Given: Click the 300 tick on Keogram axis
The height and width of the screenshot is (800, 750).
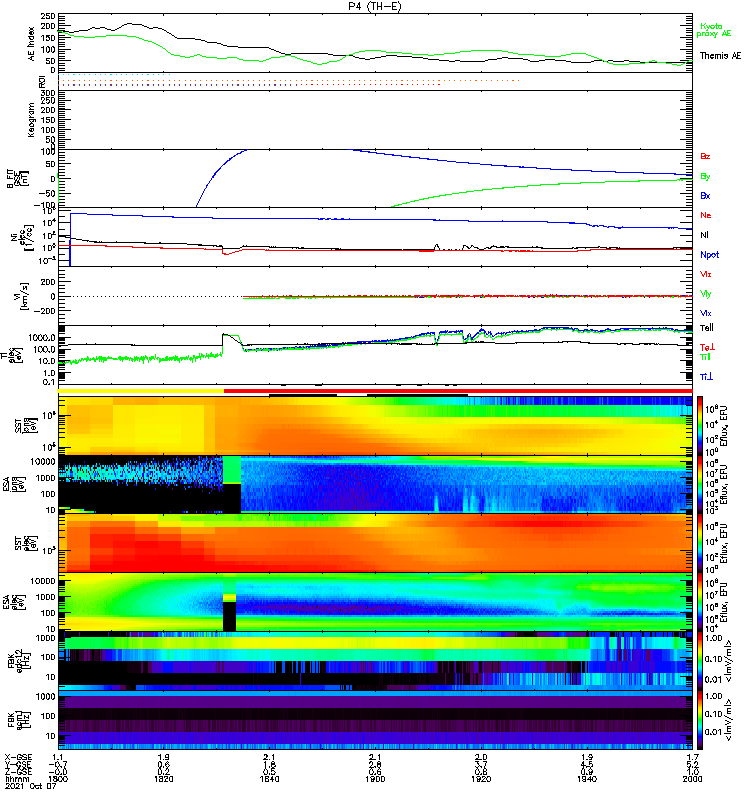Looking at the screenshot, I should click(x=49, y=93).
